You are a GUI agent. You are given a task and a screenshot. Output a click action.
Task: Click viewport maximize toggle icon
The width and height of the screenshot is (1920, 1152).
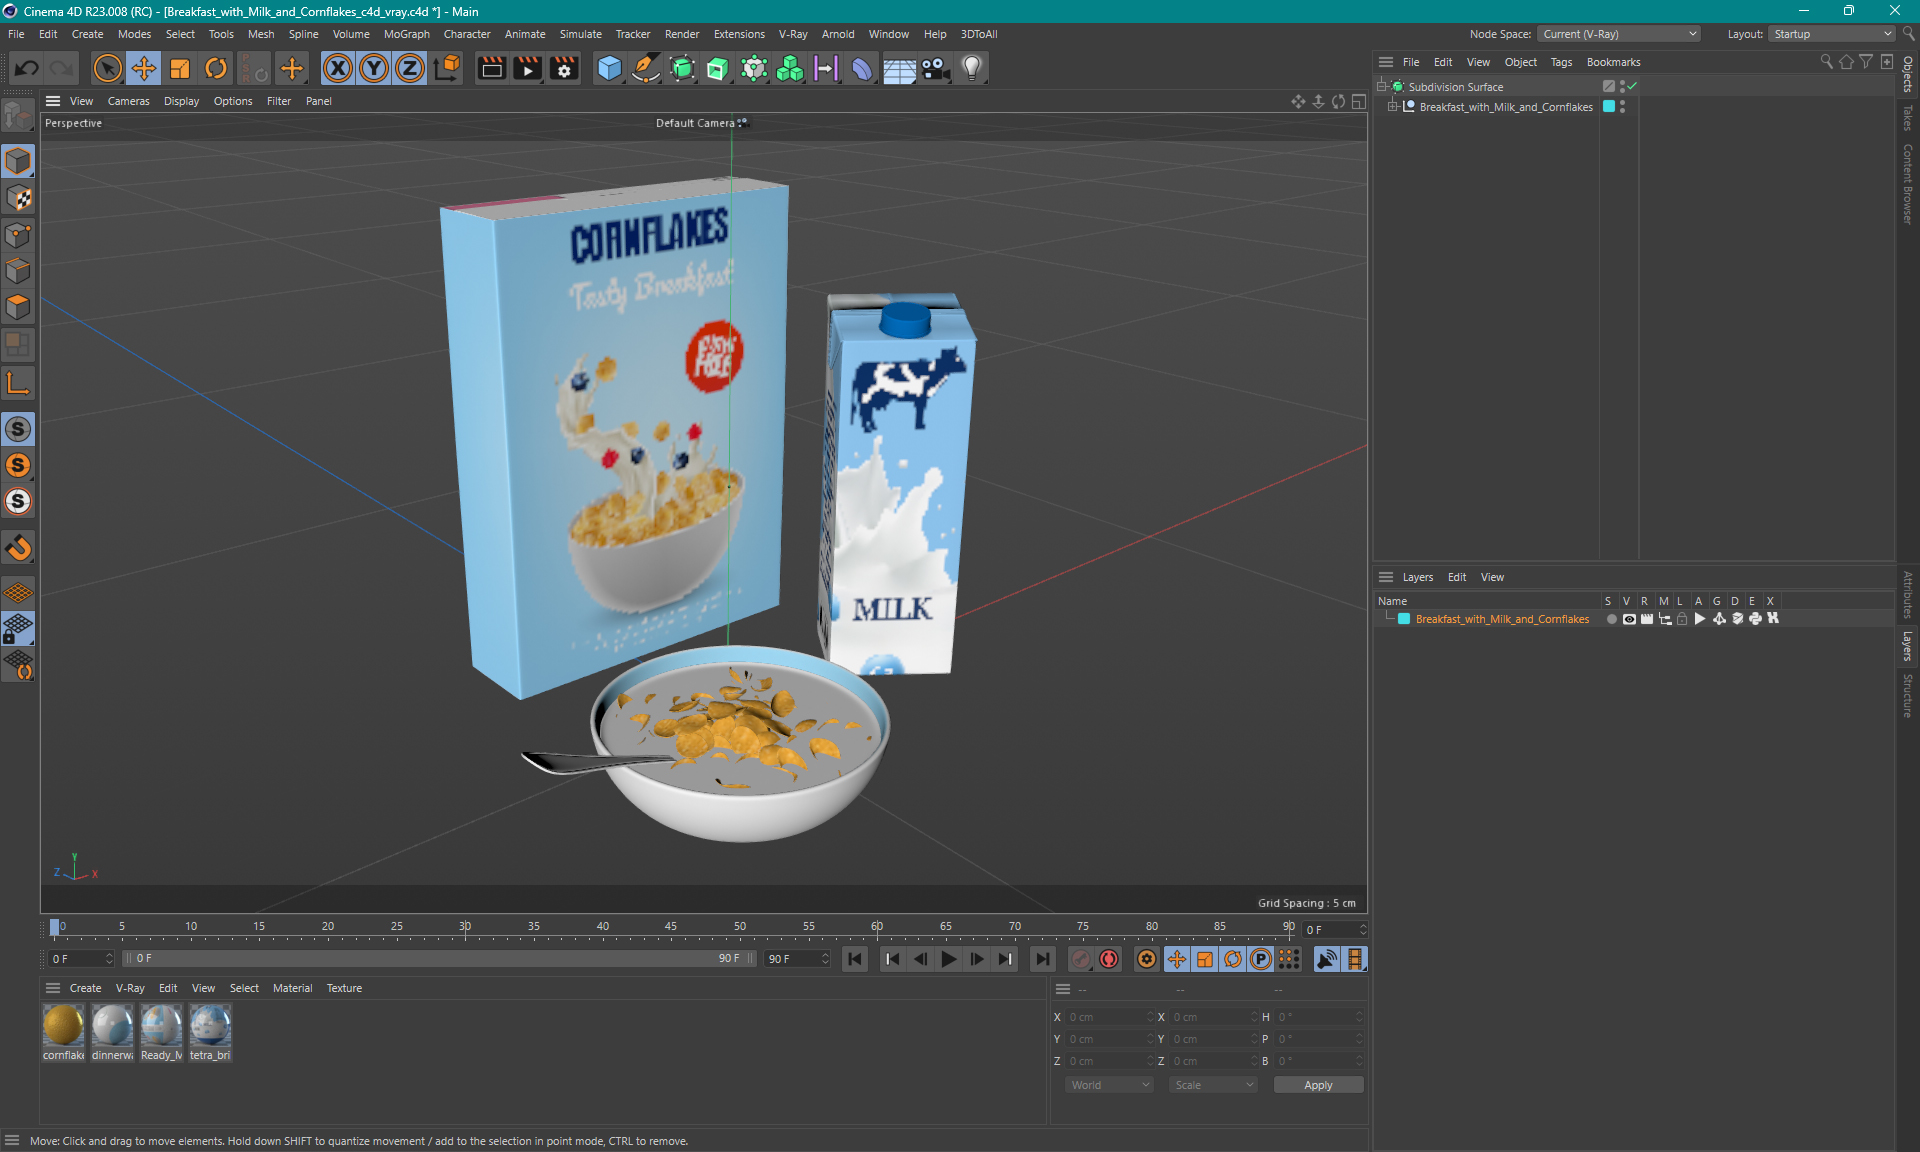pyautogui.click(x=1358, y=101)
